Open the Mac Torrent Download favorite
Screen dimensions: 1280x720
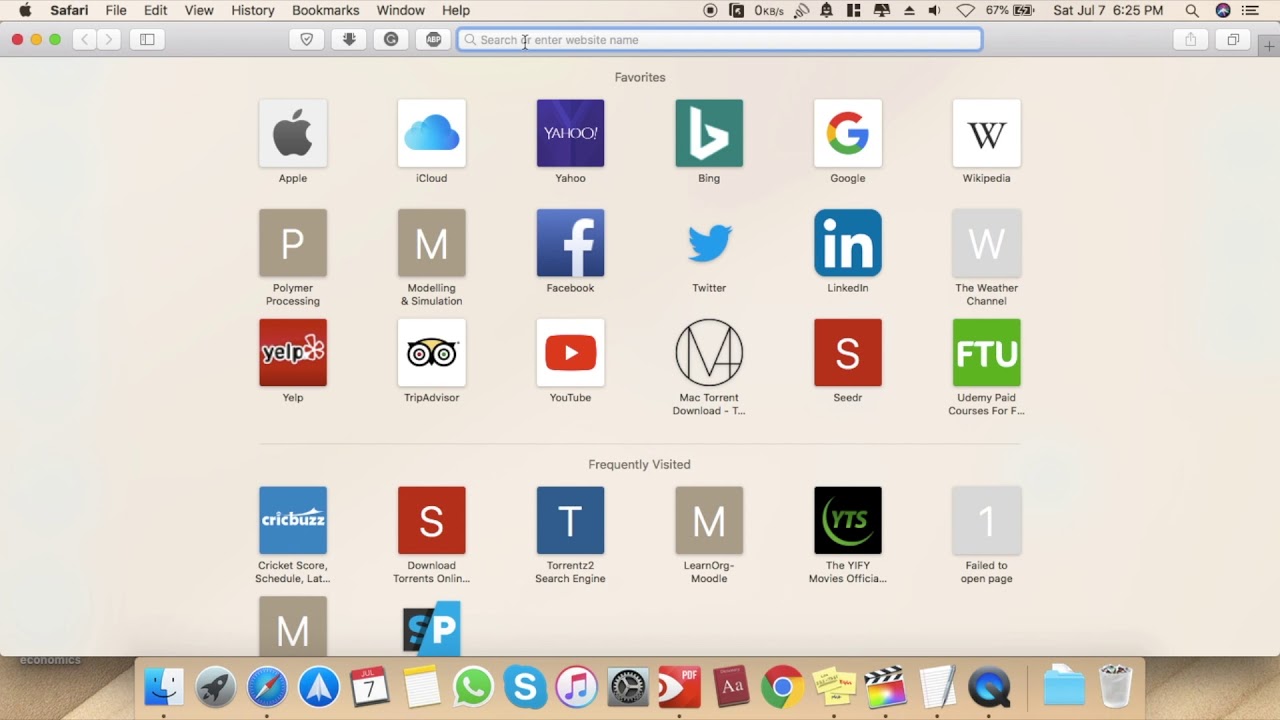[x=709, y=353]
